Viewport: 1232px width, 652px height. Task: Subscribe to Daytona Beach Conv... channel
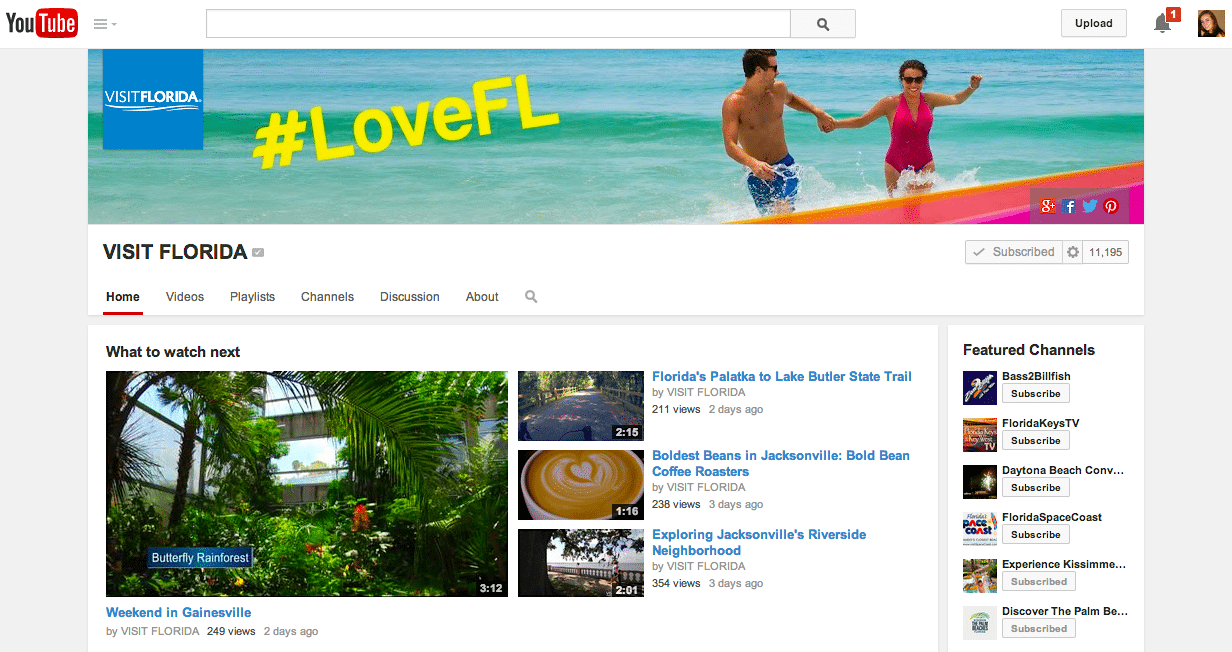point(1036,488)
